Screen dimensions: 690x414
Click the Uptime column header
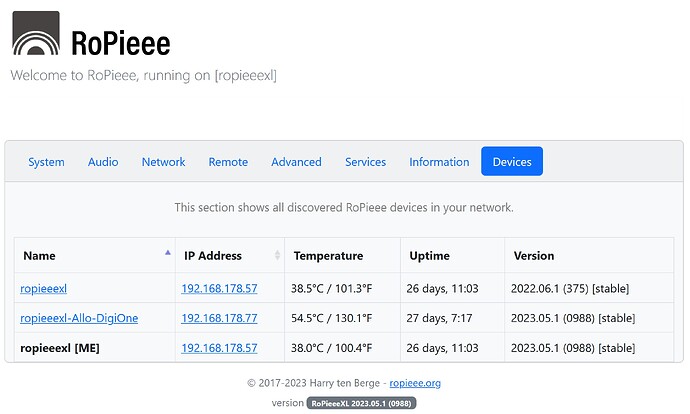tap(452, 256)
